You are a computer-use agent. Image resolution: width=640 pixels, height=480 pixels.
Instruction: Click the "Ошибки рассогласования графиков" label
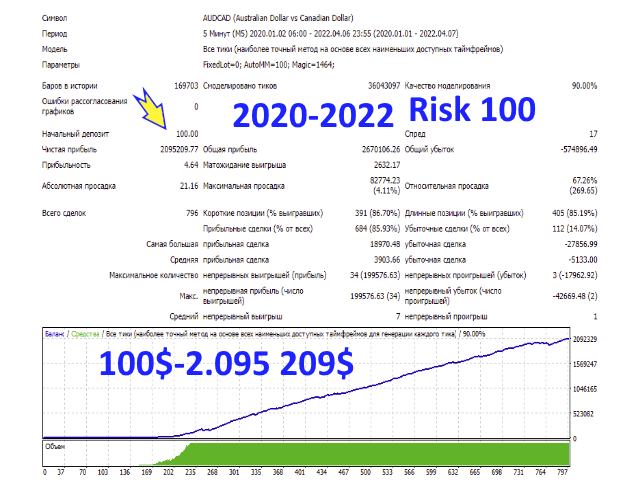[84, 106]
